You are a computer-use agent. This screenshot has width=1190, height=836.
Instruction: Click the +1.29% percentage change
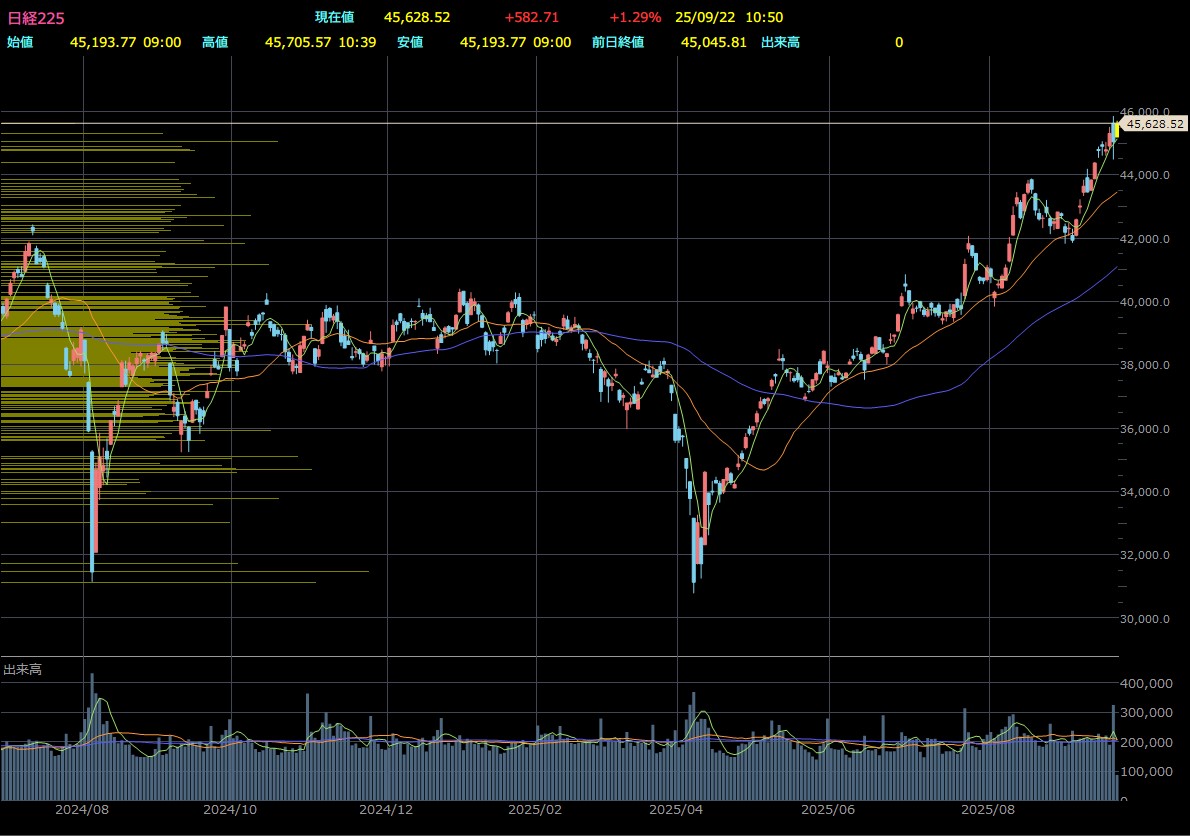tap(635, 17)
